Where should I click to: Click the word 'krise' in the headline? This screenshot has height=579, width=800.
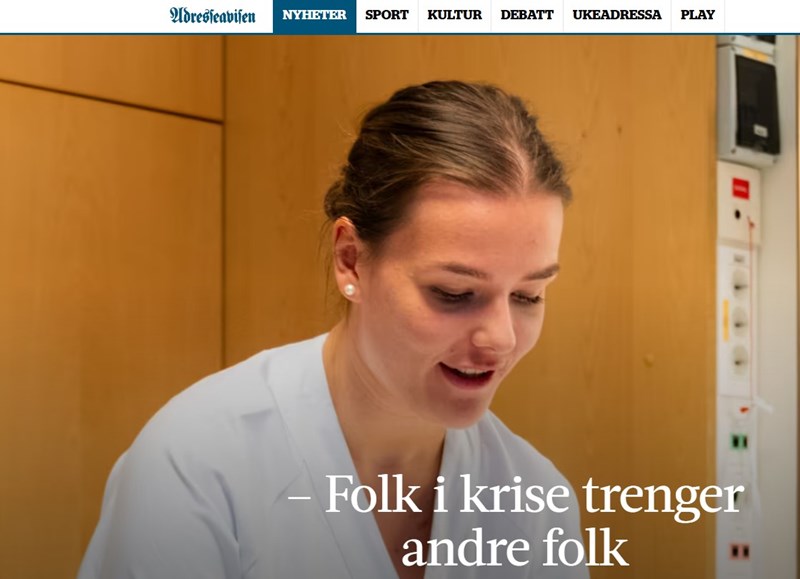[515, 493]
